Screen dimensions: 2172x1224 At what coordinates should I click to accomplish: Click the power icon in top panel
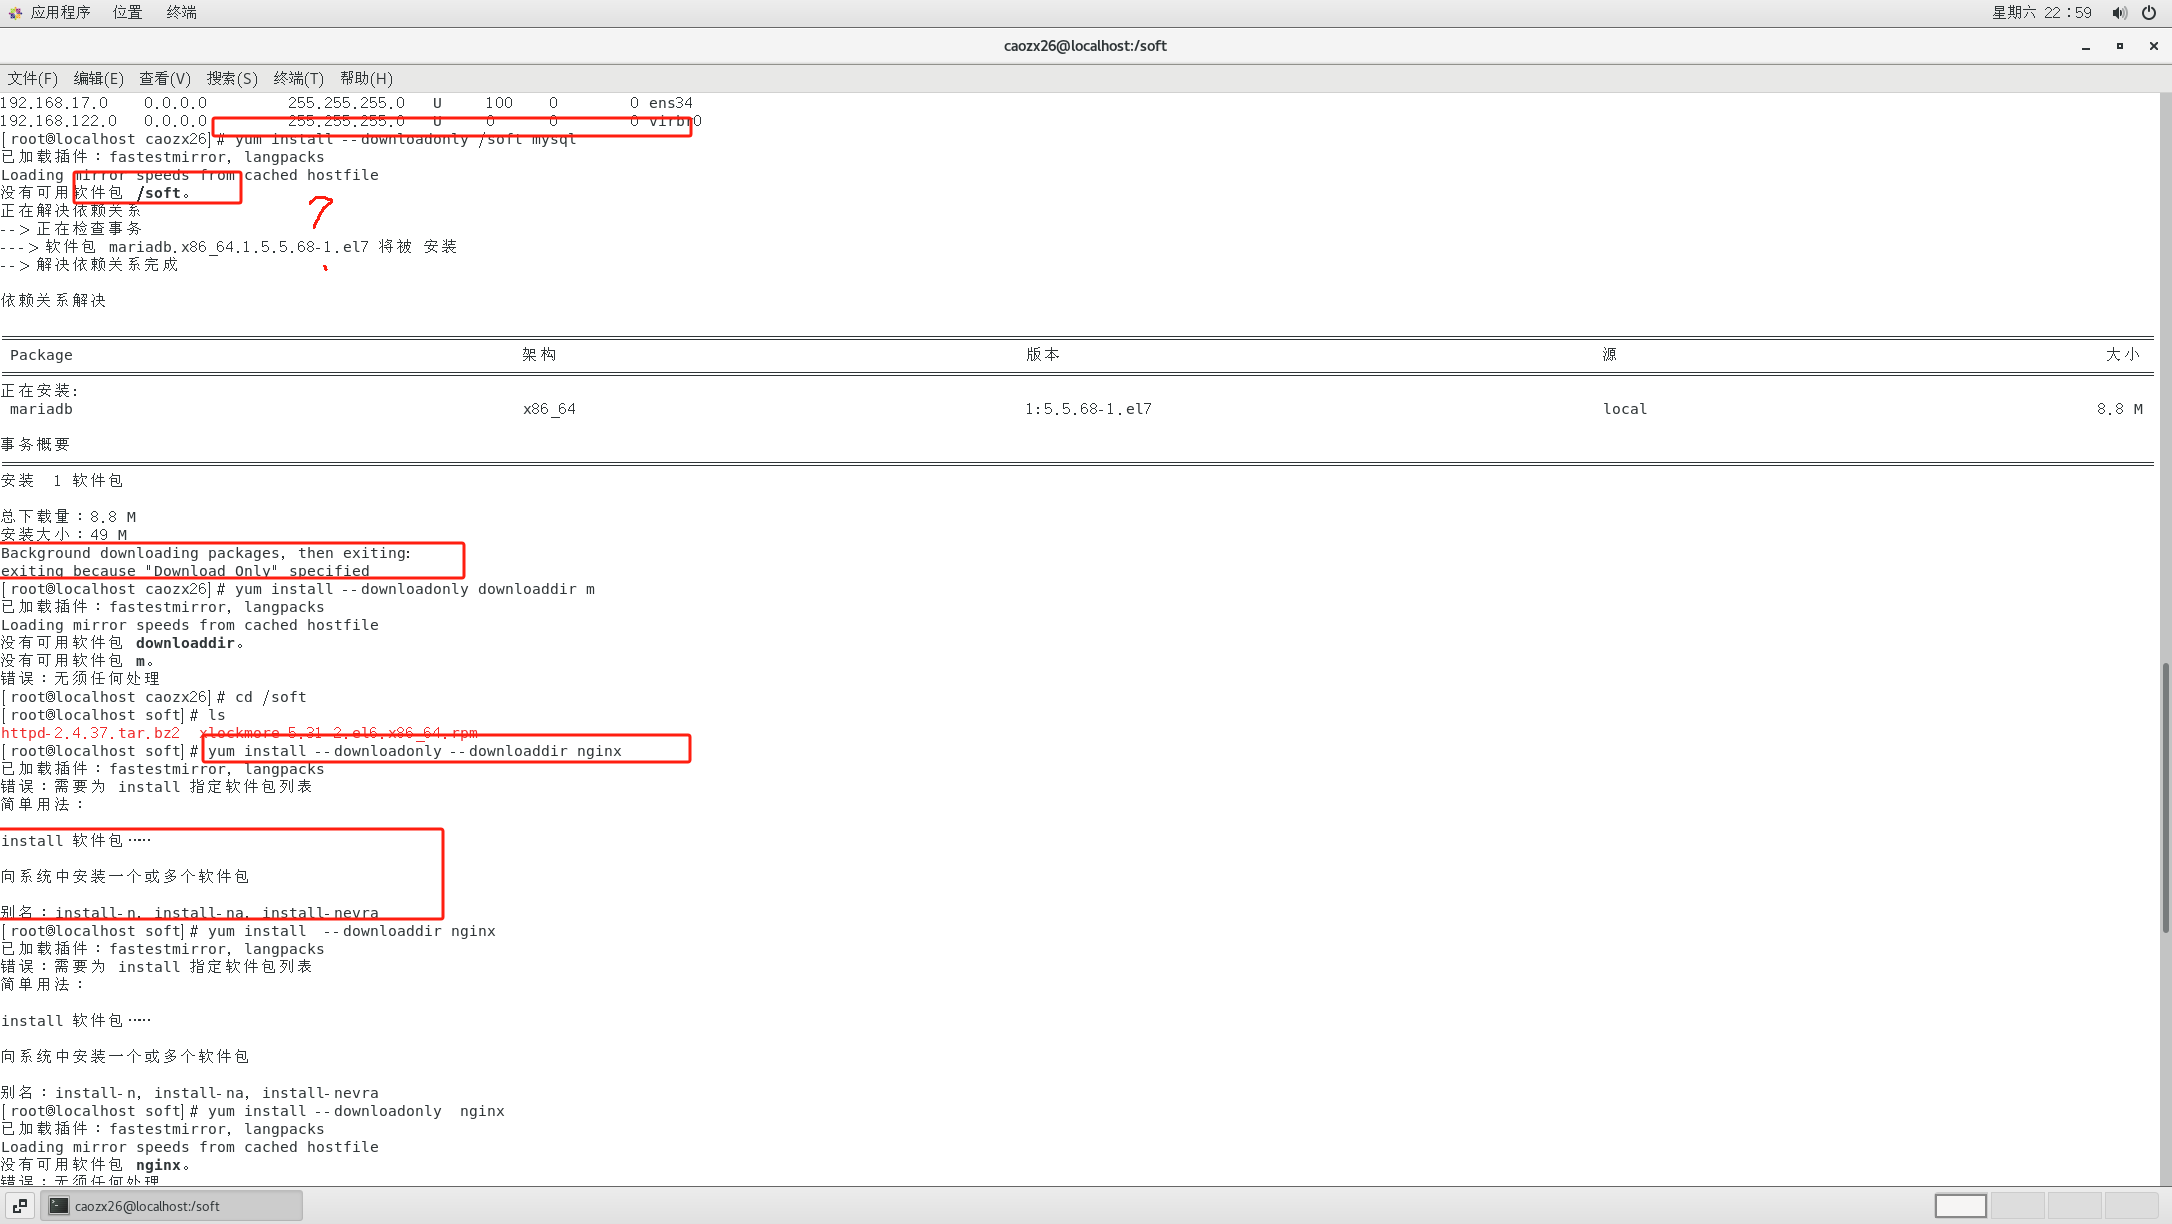[x=2149, y=13]
